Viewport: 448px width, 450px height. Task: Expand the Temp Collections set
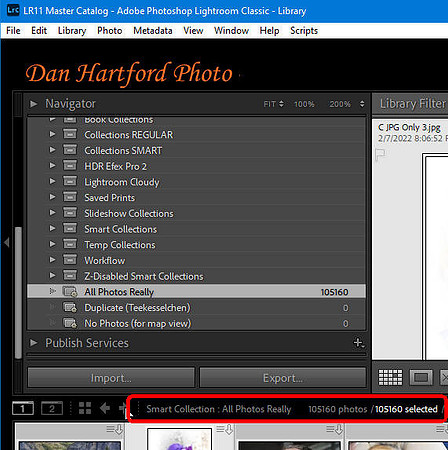(x=52, y=244)
